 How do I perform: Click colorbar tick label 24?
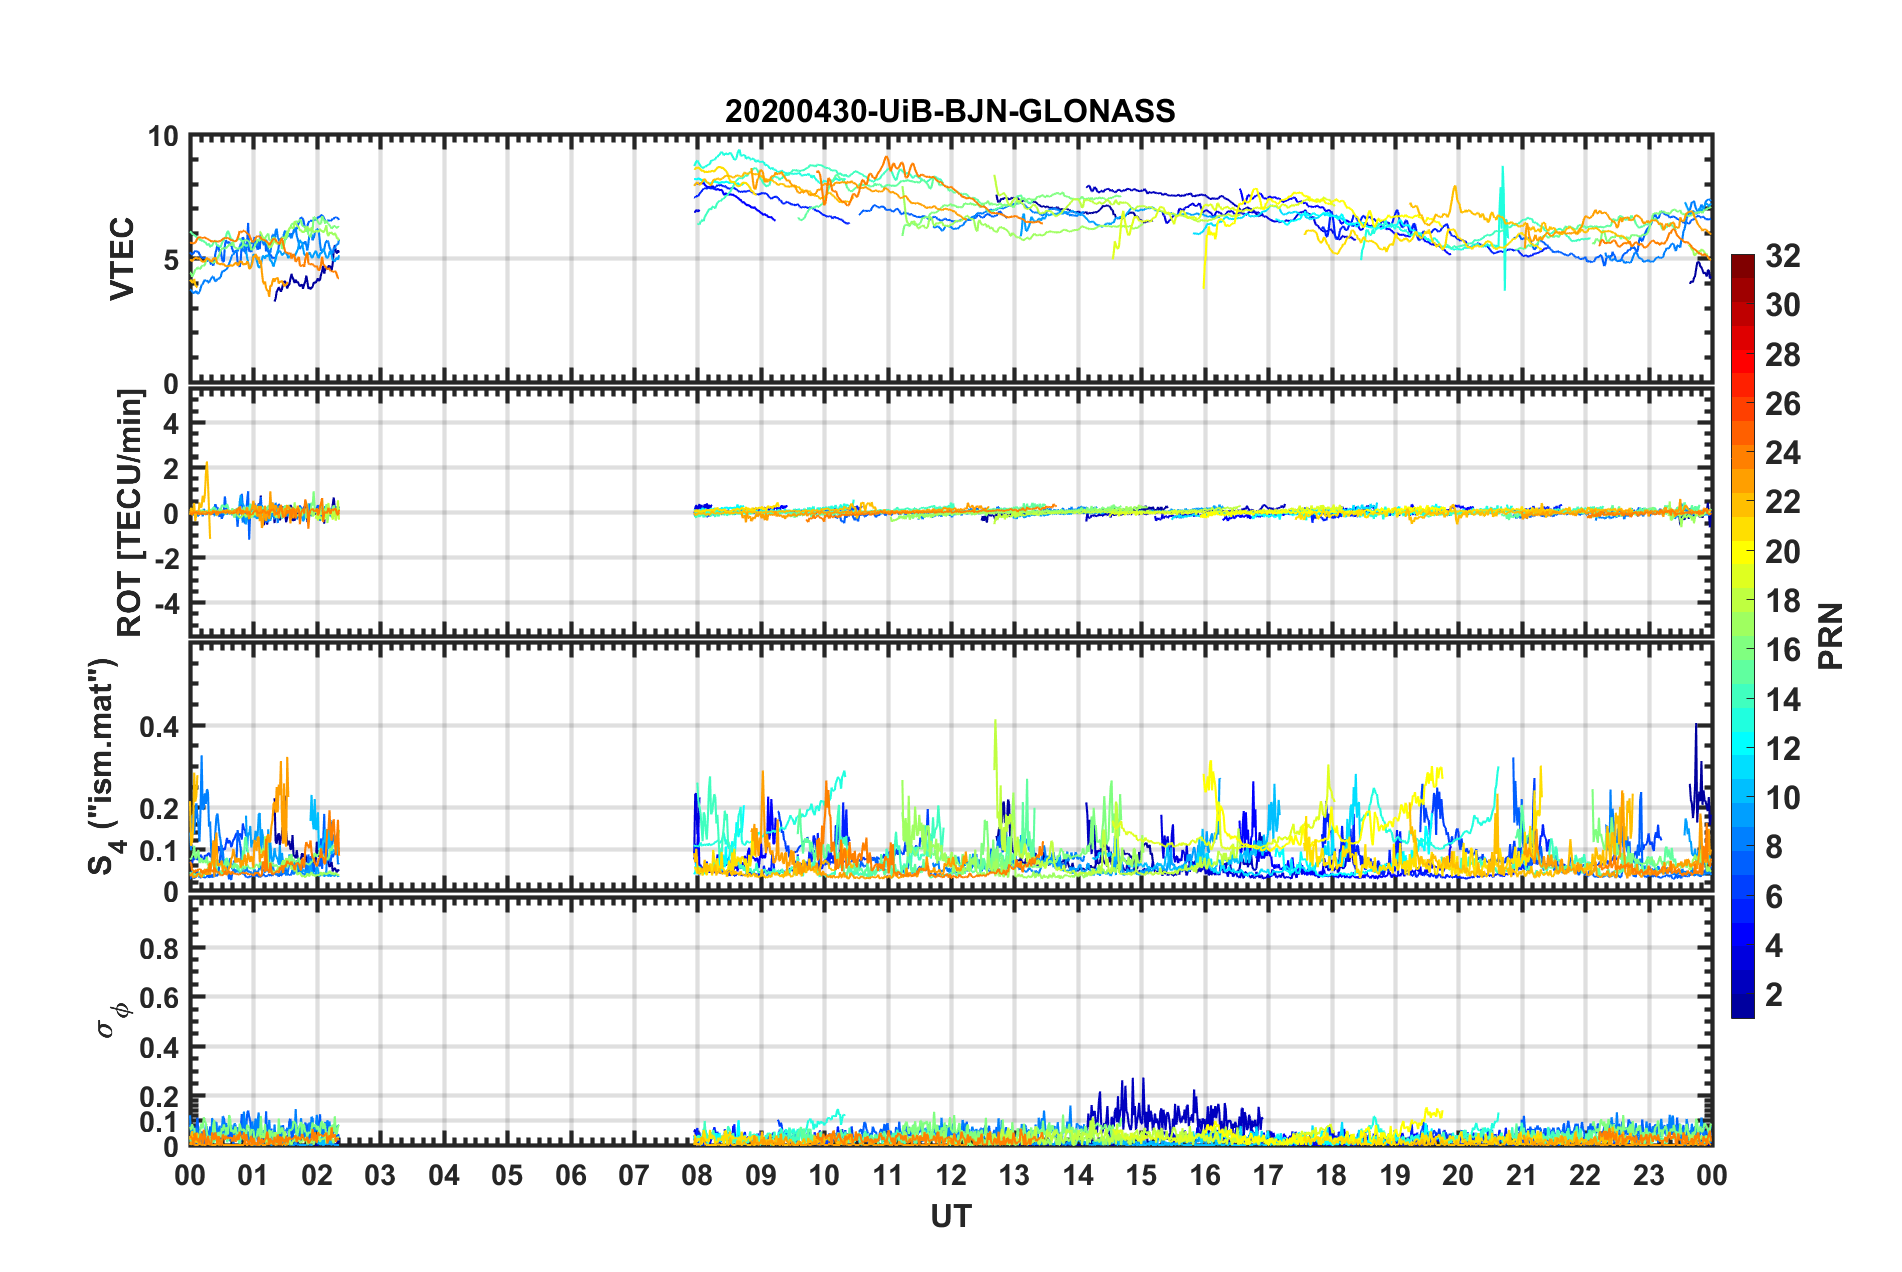[x=1782, y=453]
